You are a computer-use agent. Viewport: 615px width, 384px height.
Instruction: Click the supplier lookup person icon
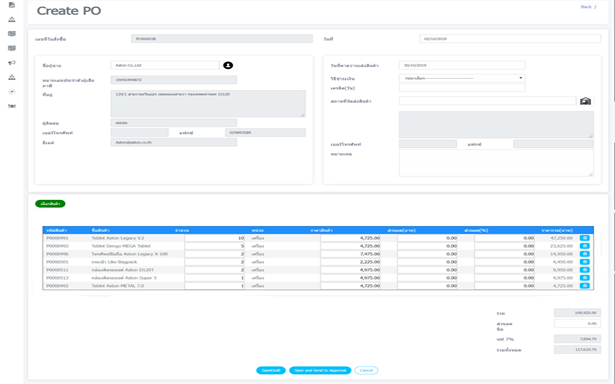pyautogui.click(x=228, y=66)
